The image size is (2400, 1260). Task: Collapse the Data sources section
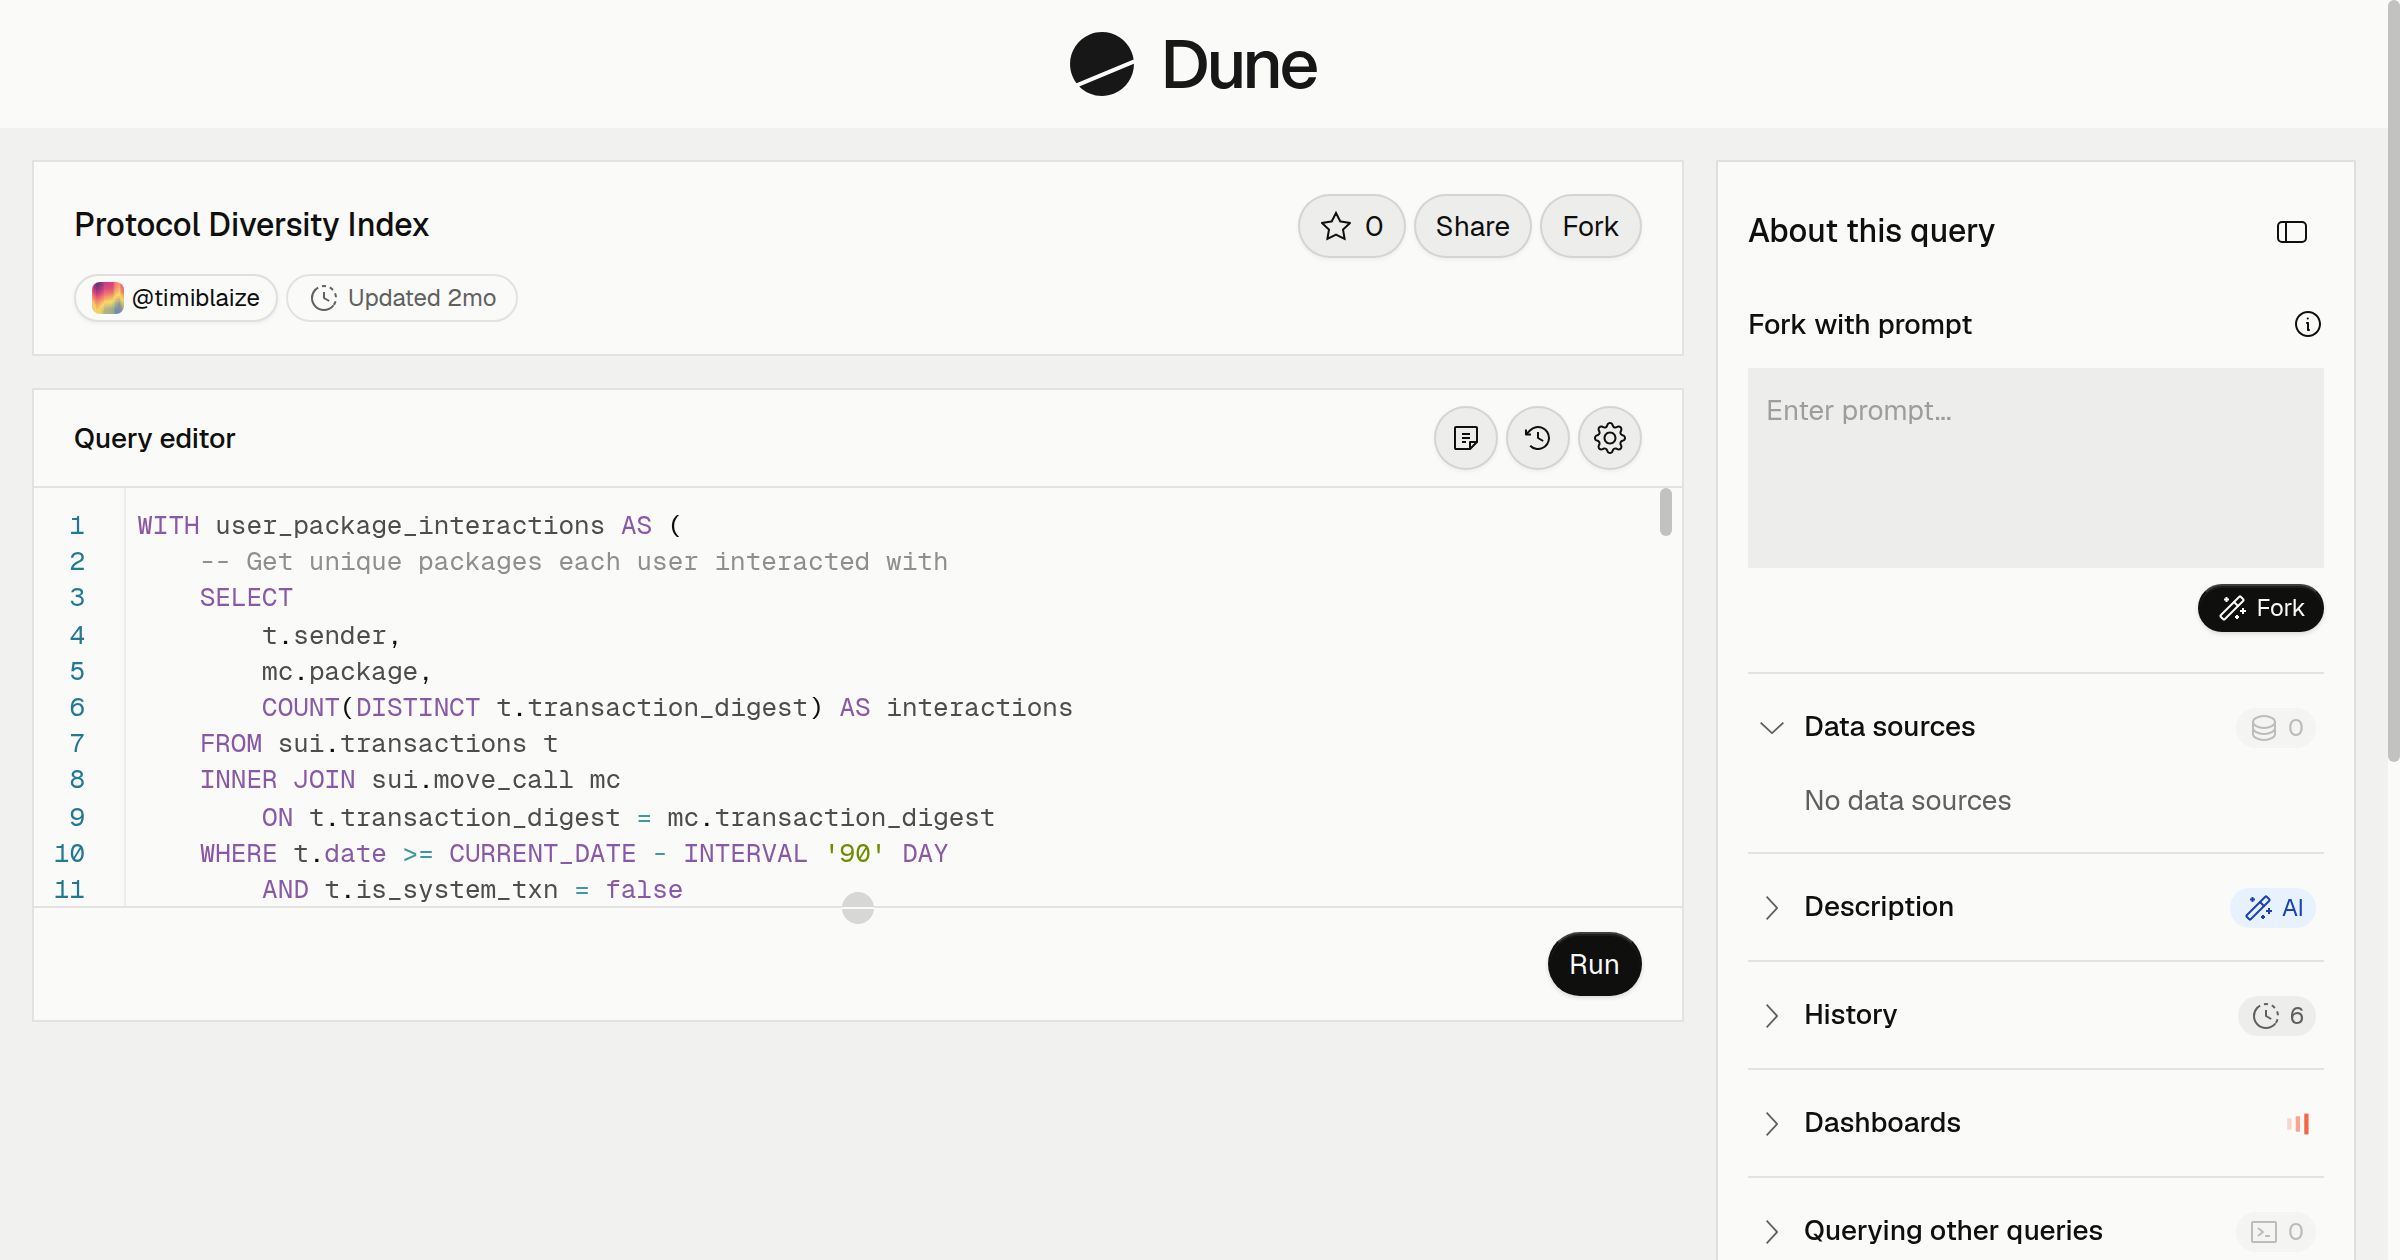[x=1771, y=727]
